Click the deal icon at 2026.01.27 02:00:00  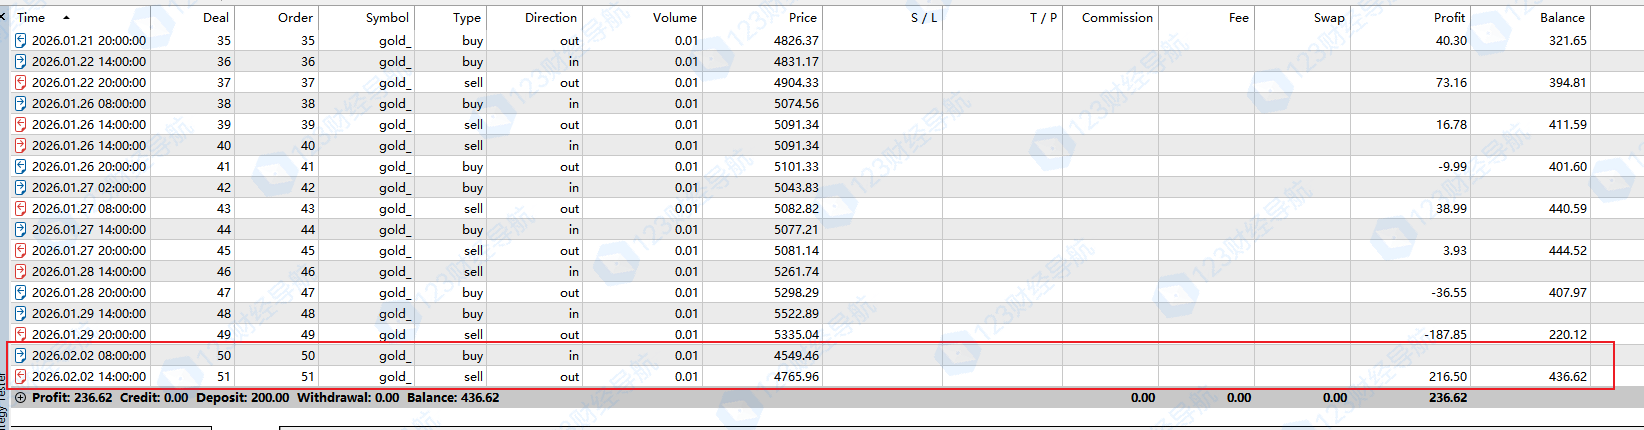click(20, 188)
